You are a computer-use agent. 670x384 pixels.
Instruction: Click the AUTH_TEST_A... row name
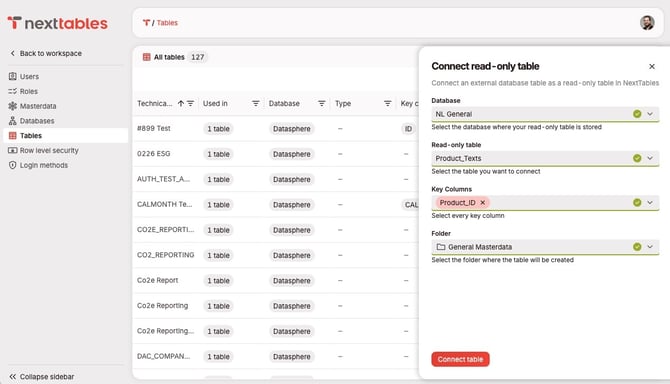point(164,179)
